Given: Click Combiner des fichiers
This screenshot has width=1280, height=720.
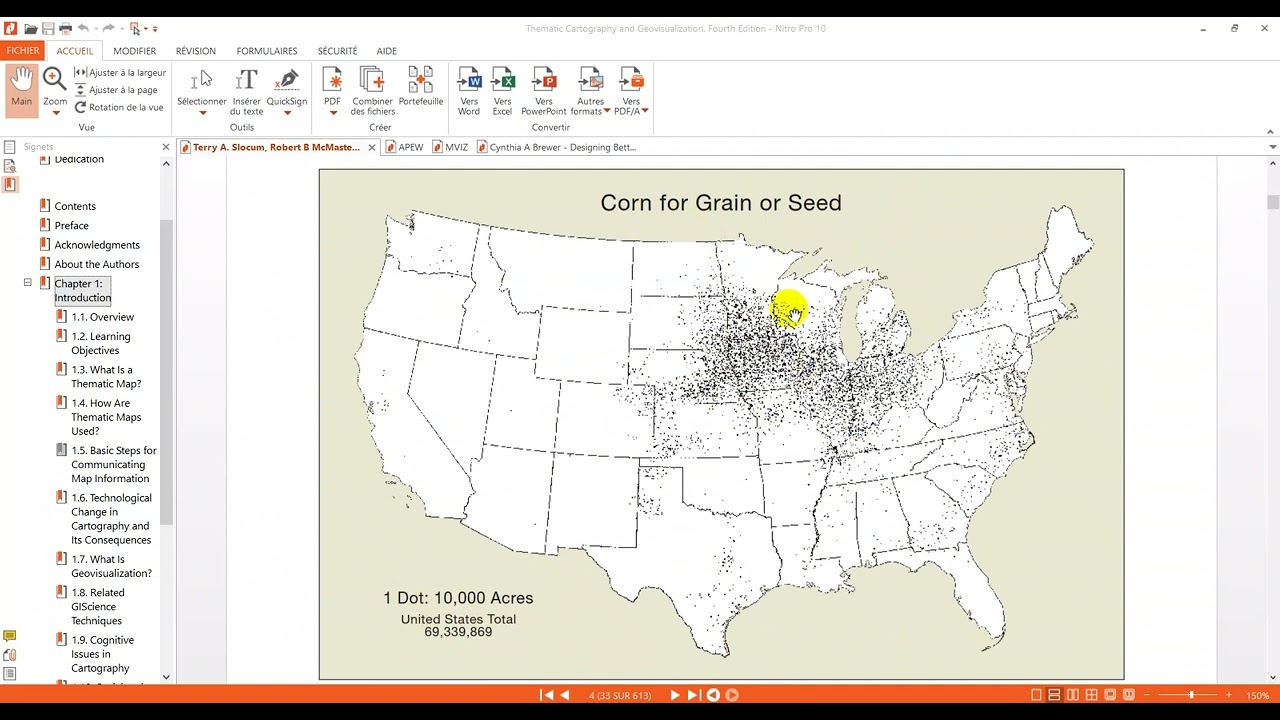Looking at the screenshot, I should point(373,90).
